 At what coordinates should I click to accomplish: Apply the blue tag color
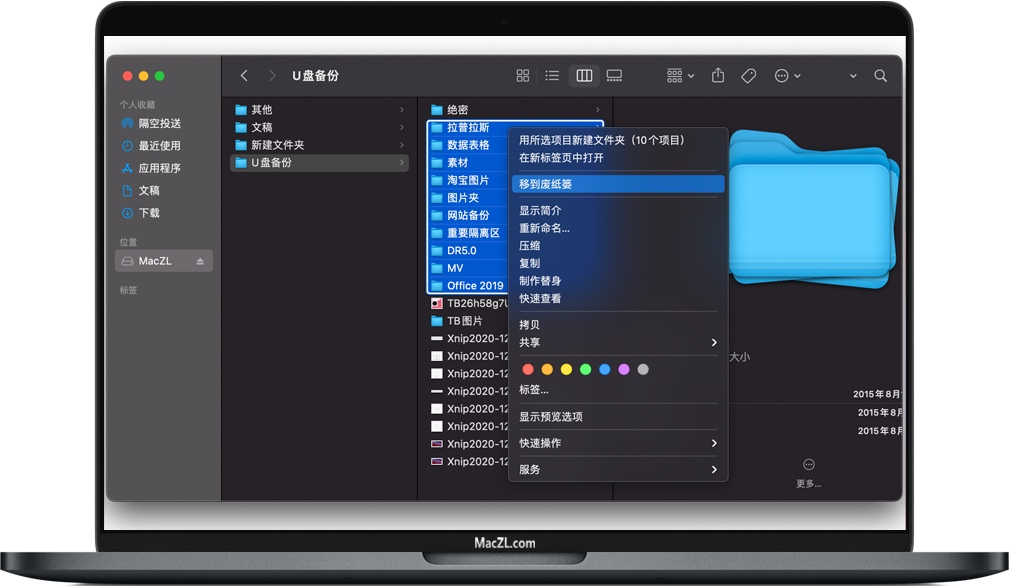pos(605,369)
